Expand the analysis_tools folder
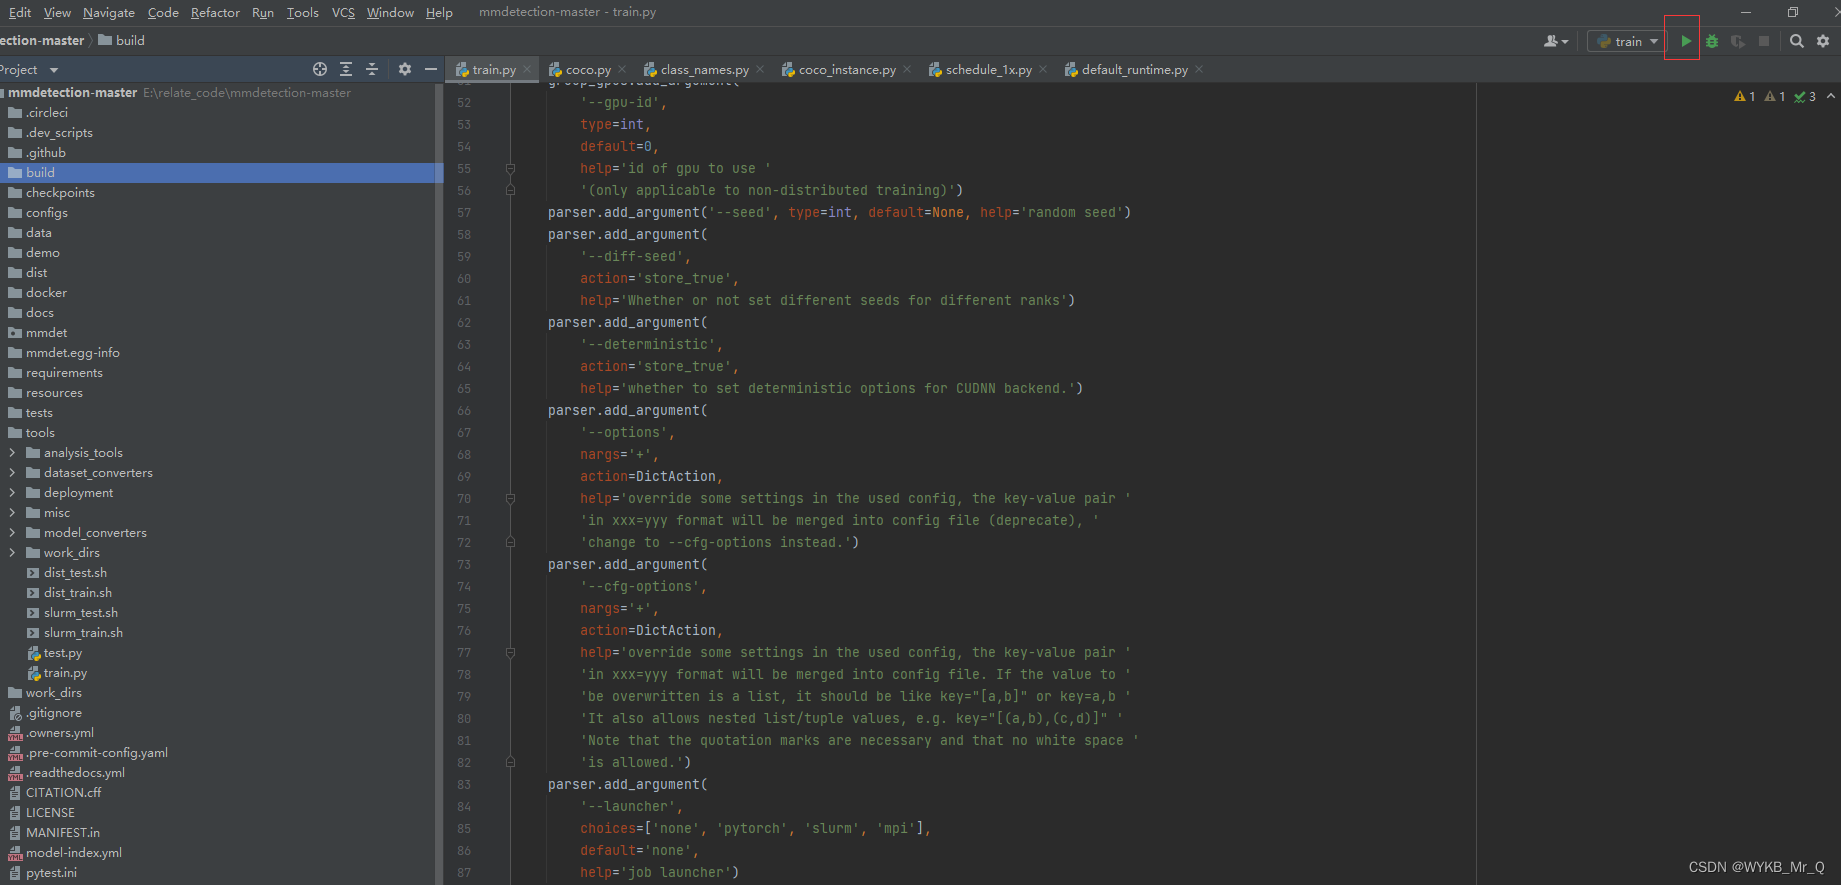The height and width of the screenshot is (885, 1841). 12,453
